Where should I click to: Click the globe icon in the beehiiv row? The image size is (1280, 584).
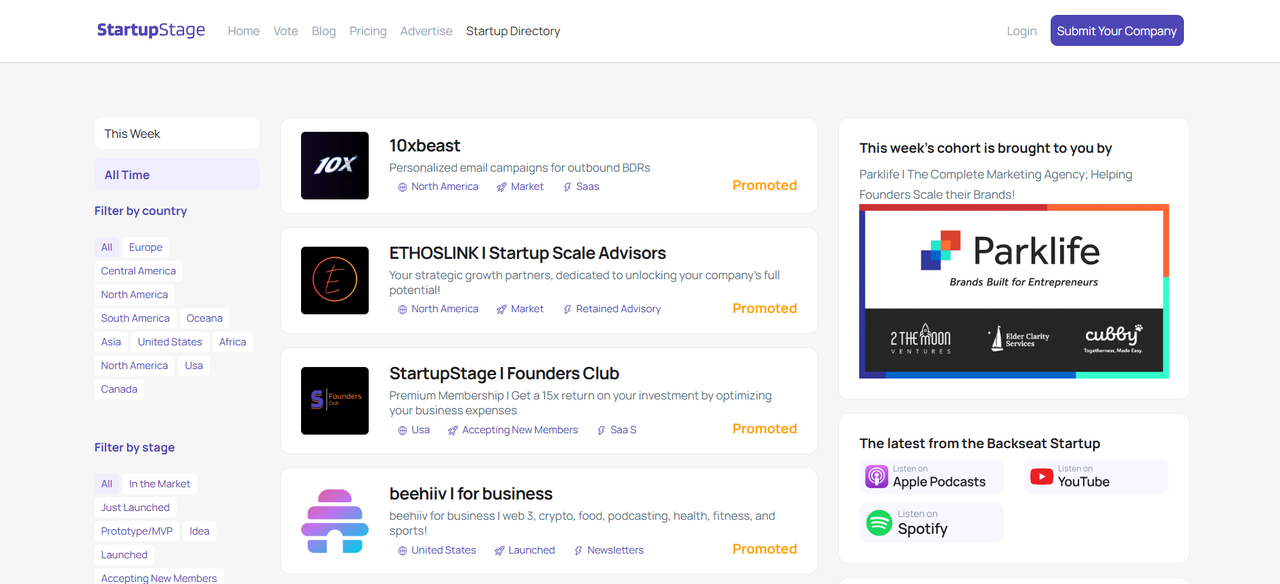click(x=403, y=551)
